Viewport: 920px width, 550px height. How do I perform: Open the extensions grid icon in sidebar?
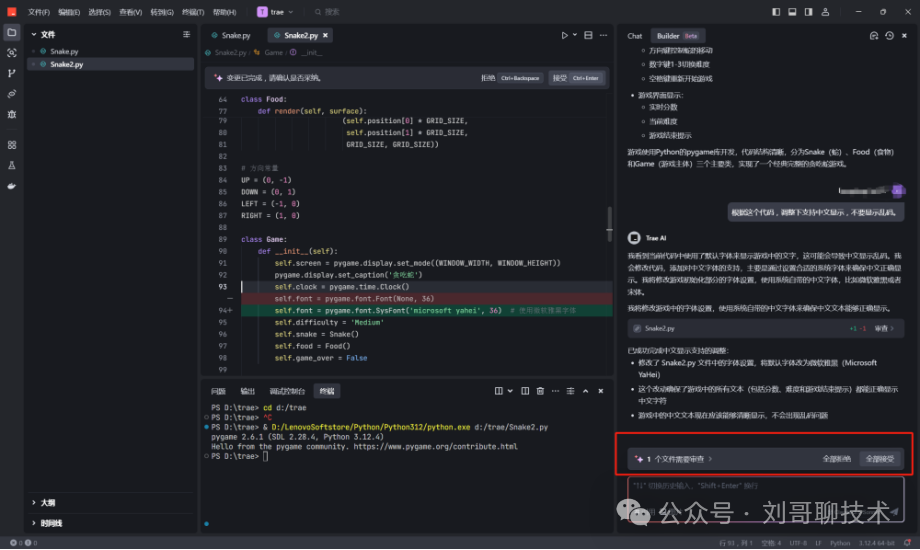[x=12, y=145]
